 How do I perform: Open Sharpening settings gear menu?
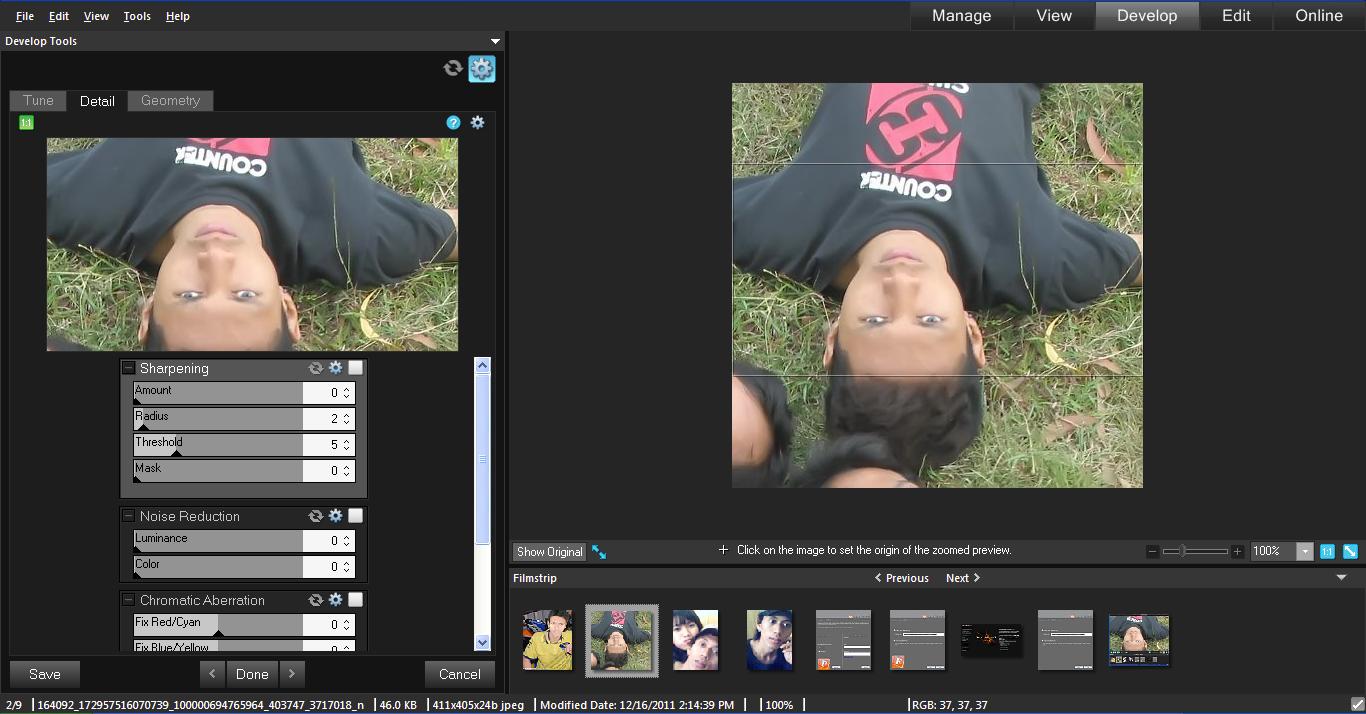pyautogui.click(x=335, y=368)
